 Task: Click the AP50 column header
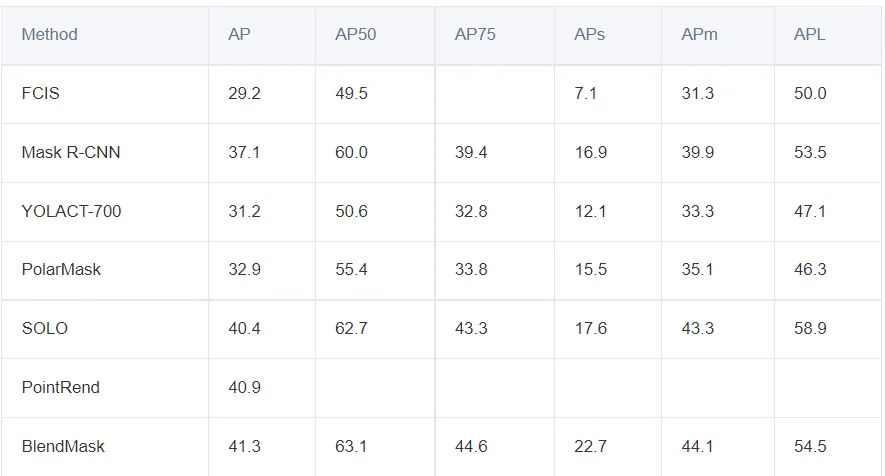(353, 35)
